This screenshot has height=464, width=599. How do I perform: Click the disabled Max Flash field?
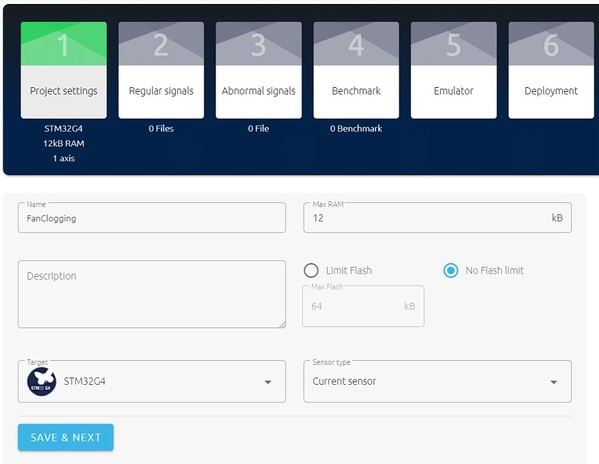[x=363, y=306]
